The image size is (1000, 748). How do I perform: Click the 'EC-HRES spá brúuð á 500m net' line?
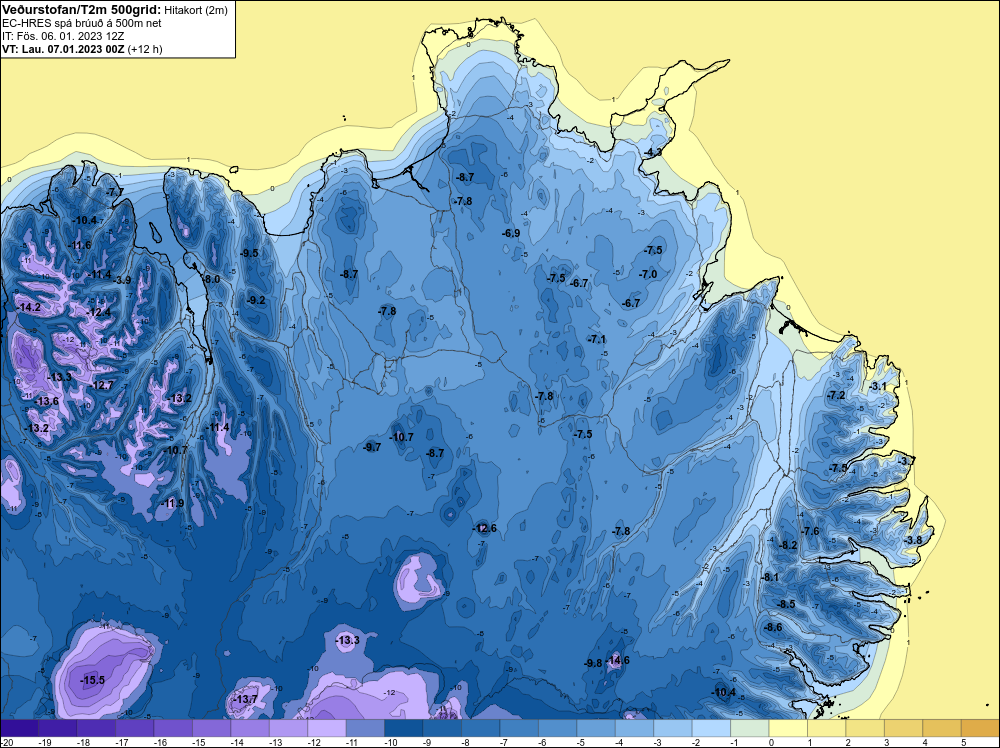click(82, 24)
